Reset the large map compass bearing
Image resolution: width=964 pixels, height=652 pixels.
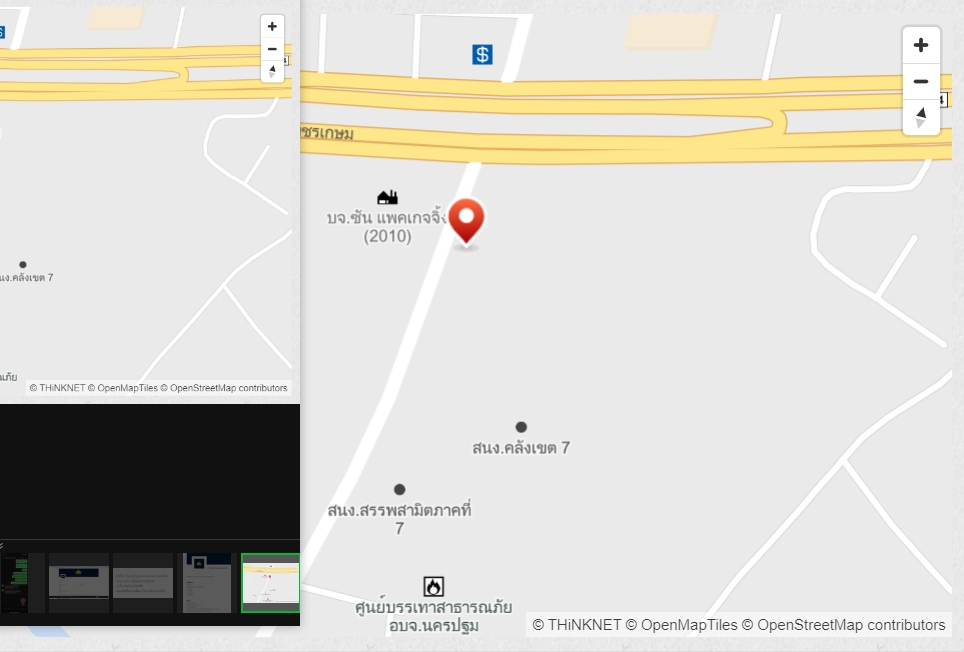click(920, 117)
